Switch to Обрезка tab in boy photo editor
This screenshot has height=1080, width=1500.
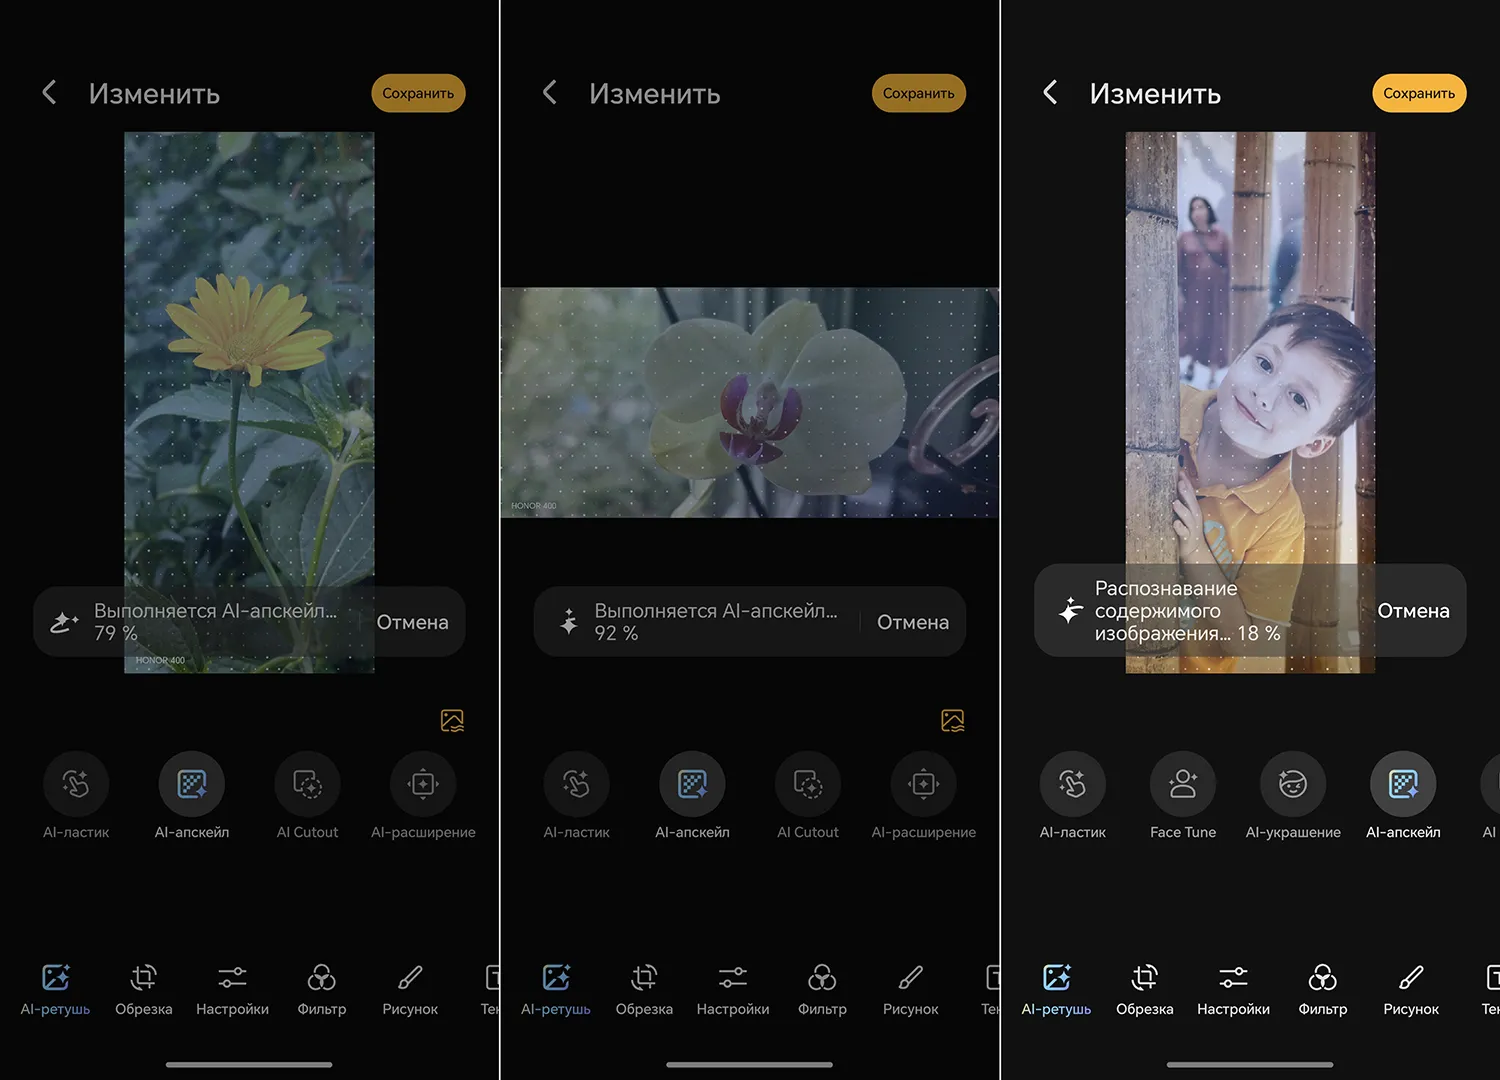click(x=1144, y=988)
